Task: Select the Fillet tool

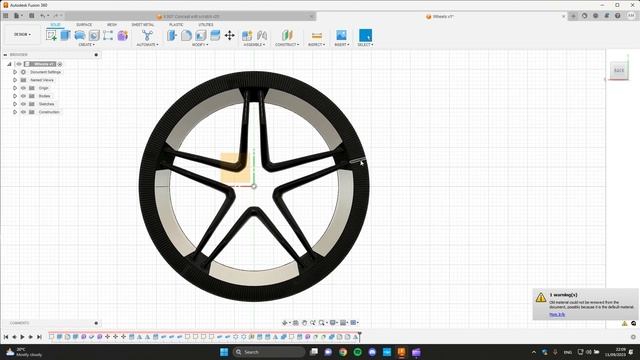Action: click(186, 36)
